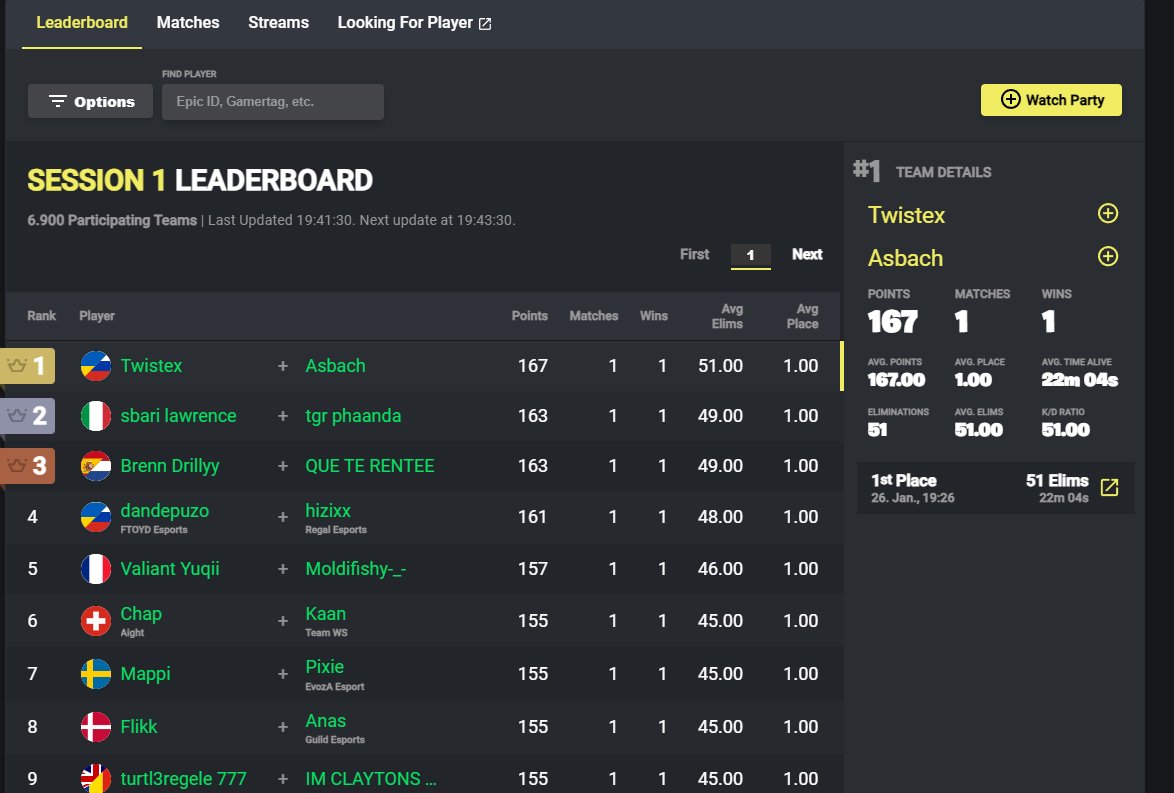Add Twistex via plus circle icon
Image resolution: width=1174 pixels, height=793 pixels.
1108,213
